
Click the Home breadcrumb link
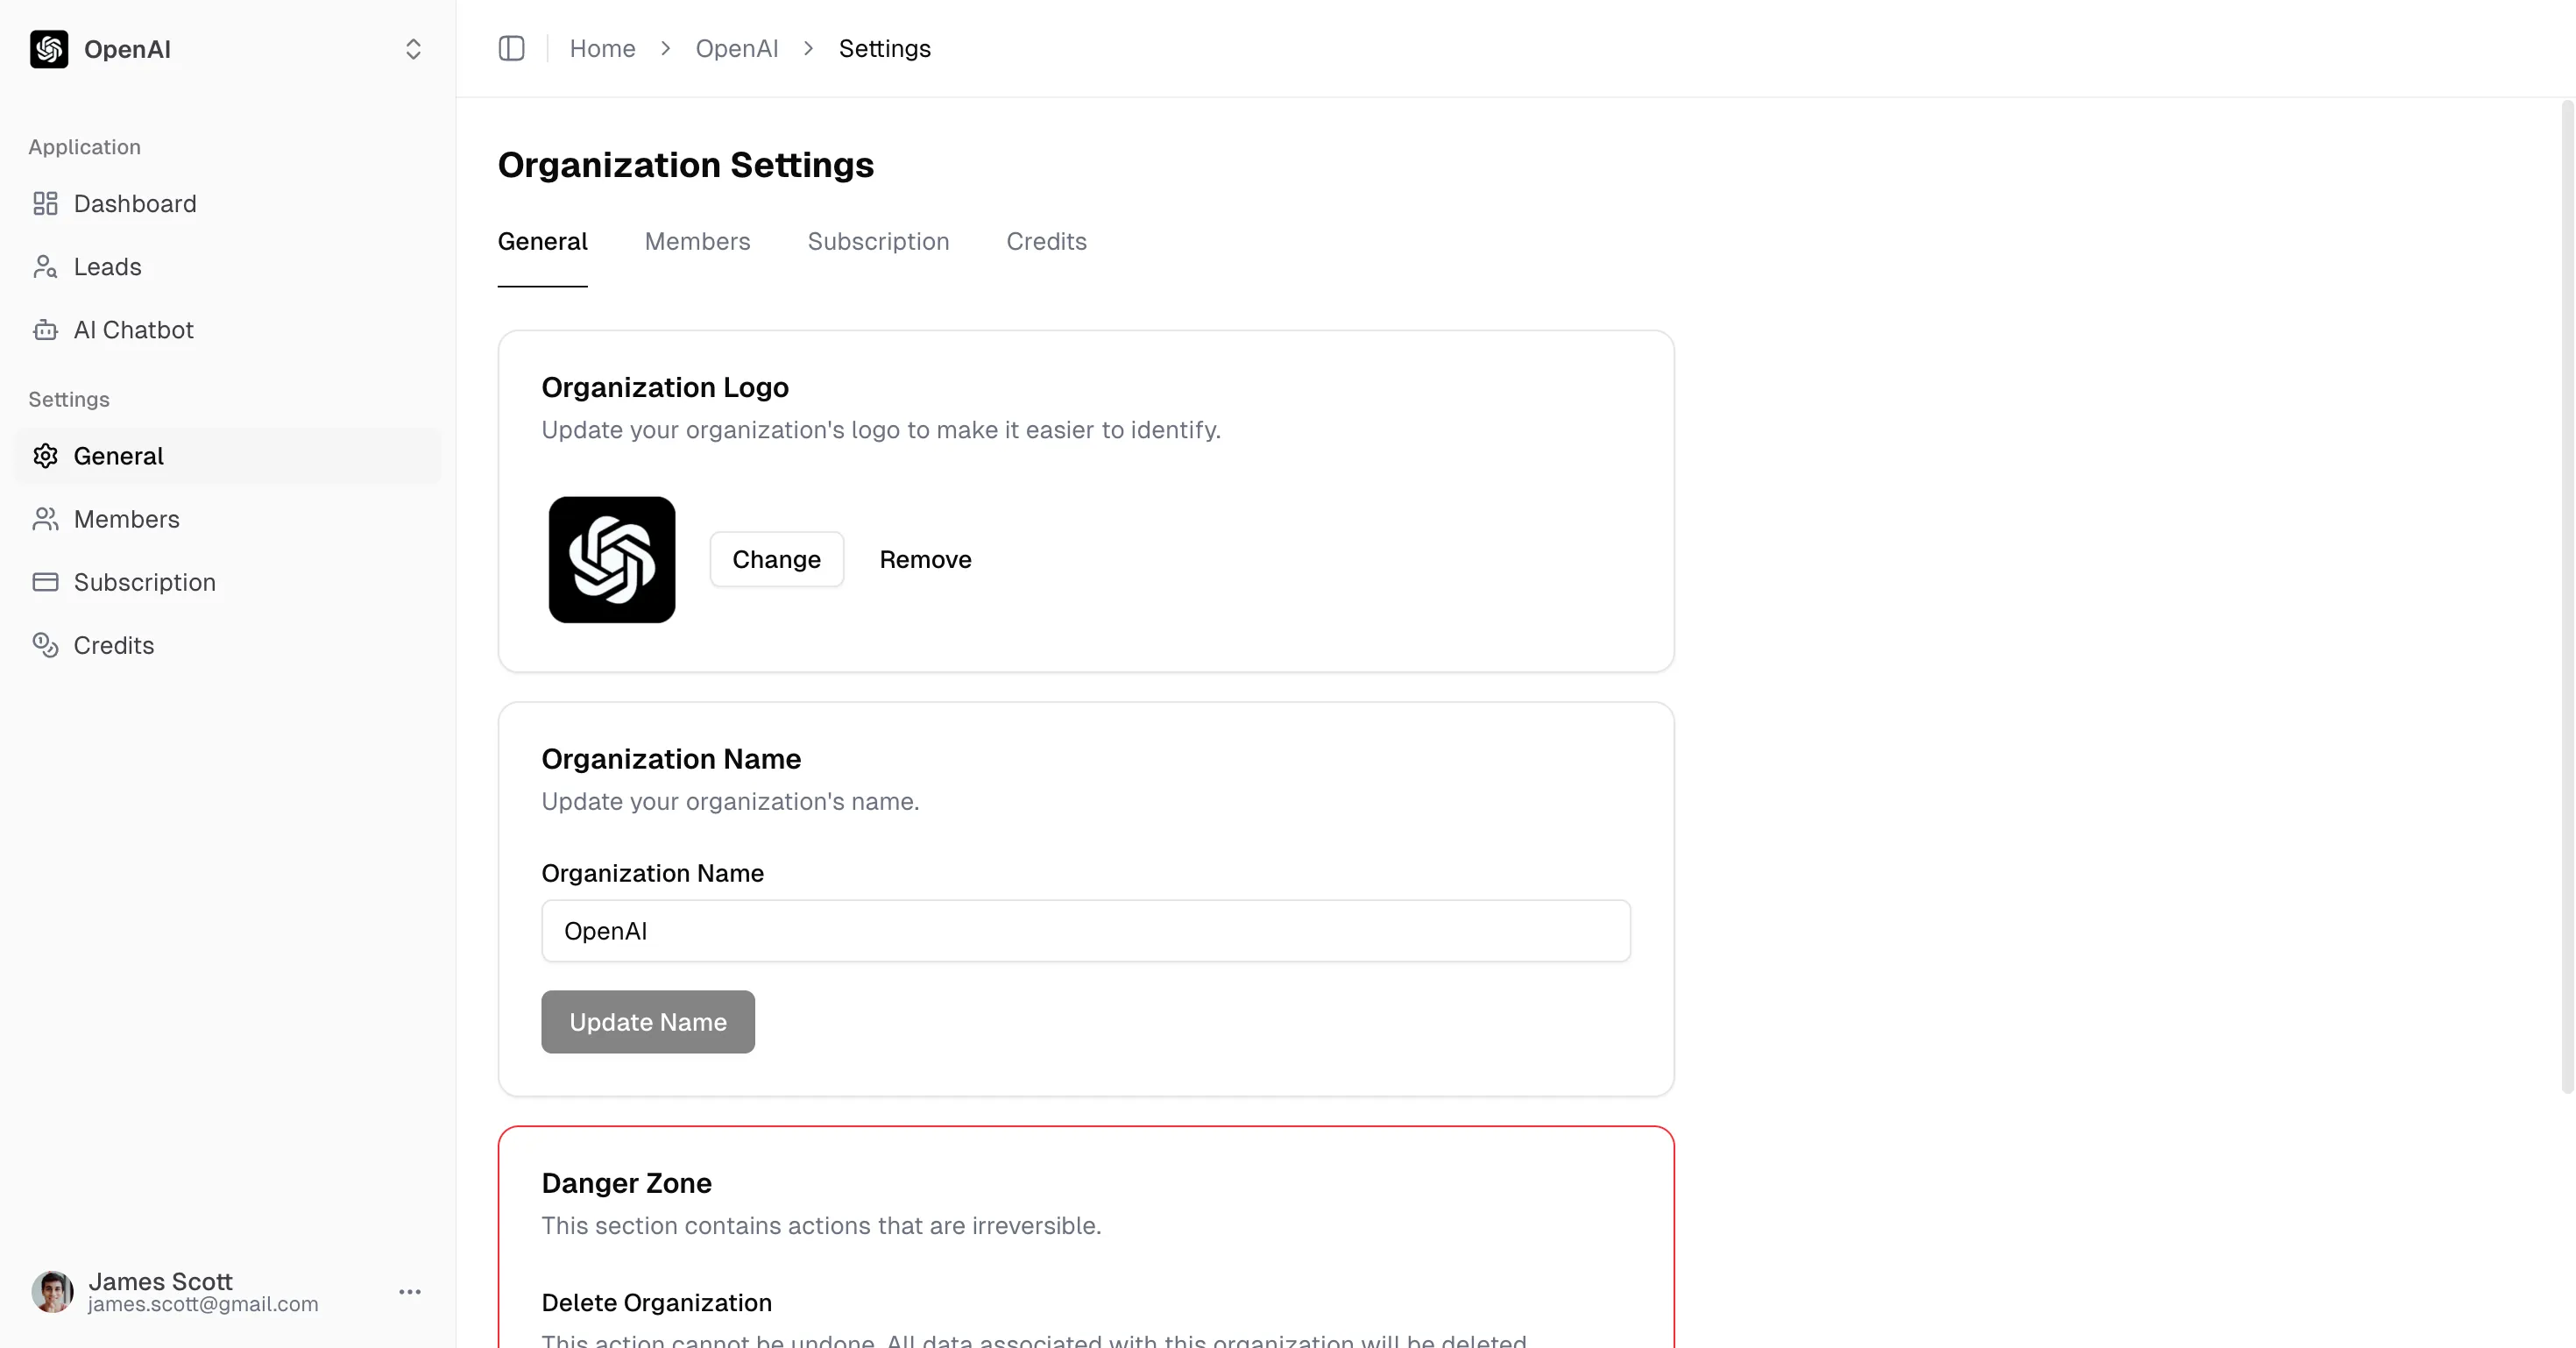click(603, 49)
